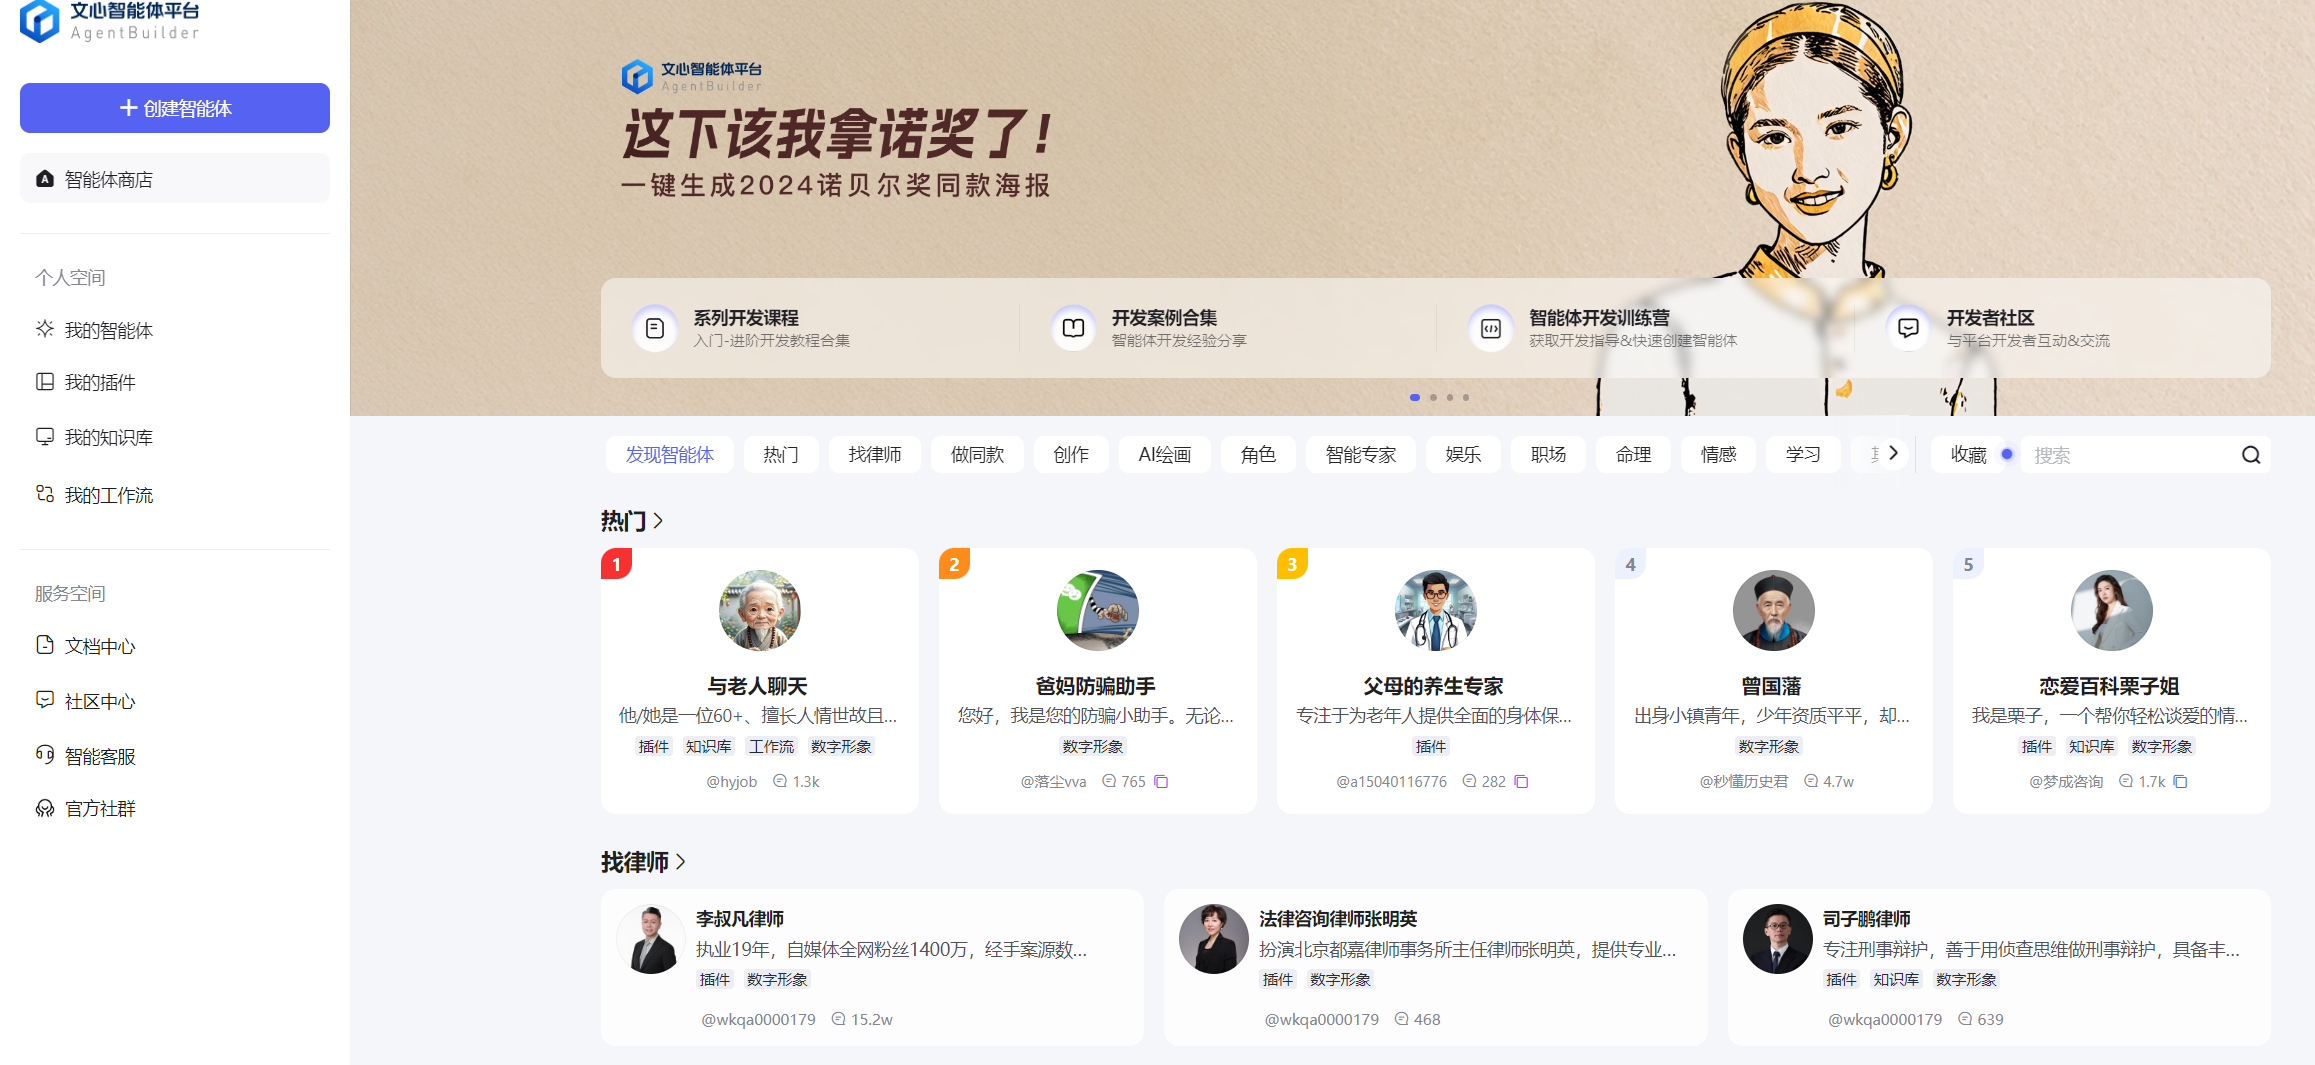Expand more category tabs with the arrow
This screenshot has height=1065, width=2315.
[x=1893, y=453]
